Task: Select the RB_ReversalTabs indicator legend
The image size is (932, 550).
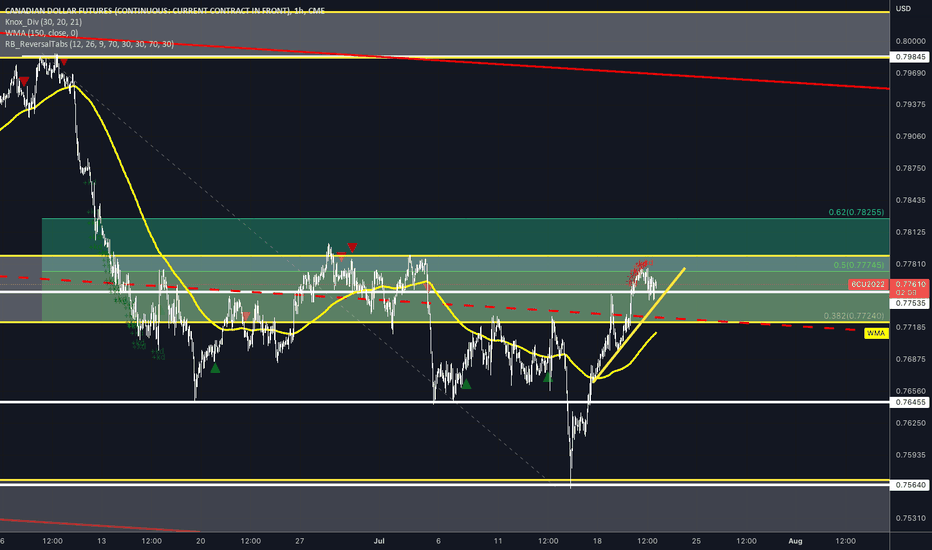Action: point(89,44)
